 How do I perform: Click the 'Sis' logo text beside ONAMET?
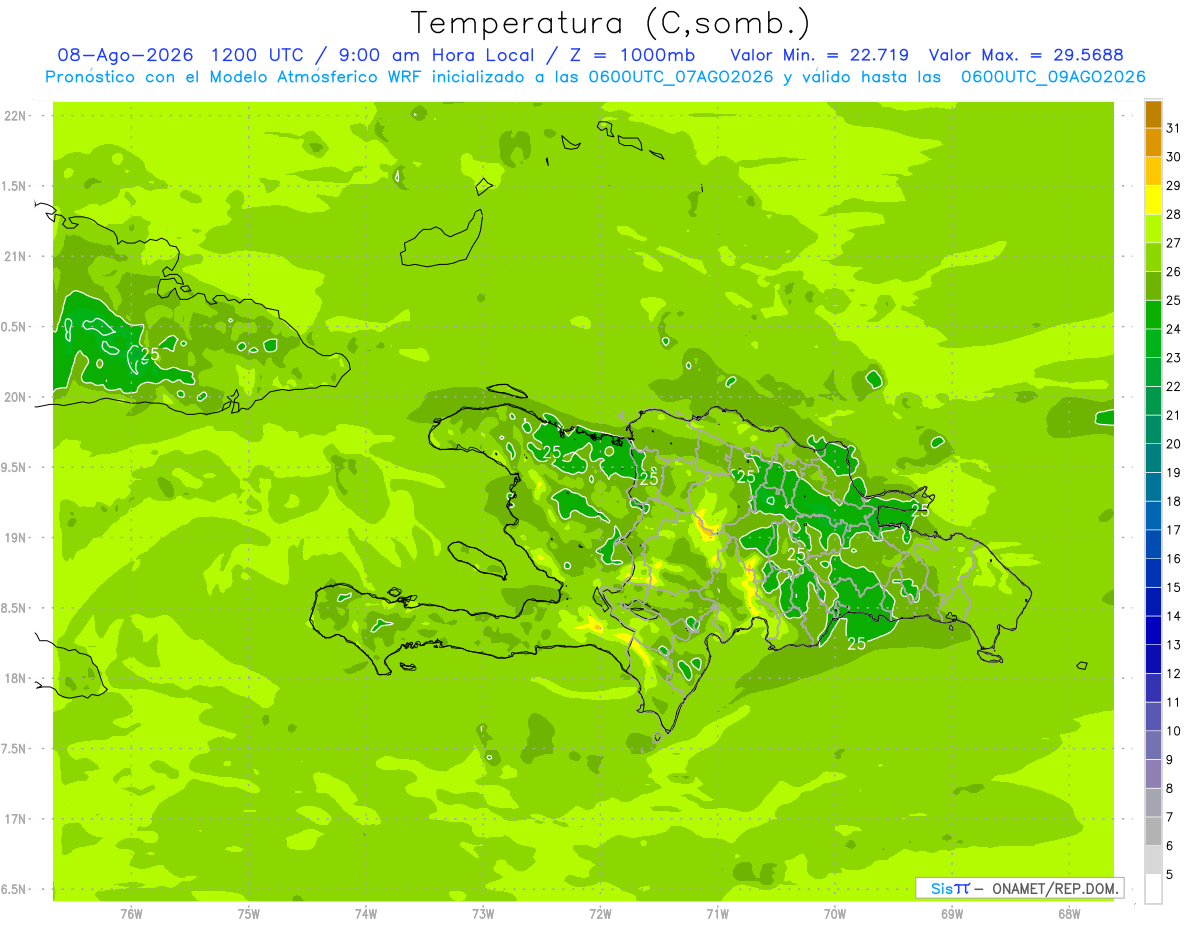pos(942,888)
